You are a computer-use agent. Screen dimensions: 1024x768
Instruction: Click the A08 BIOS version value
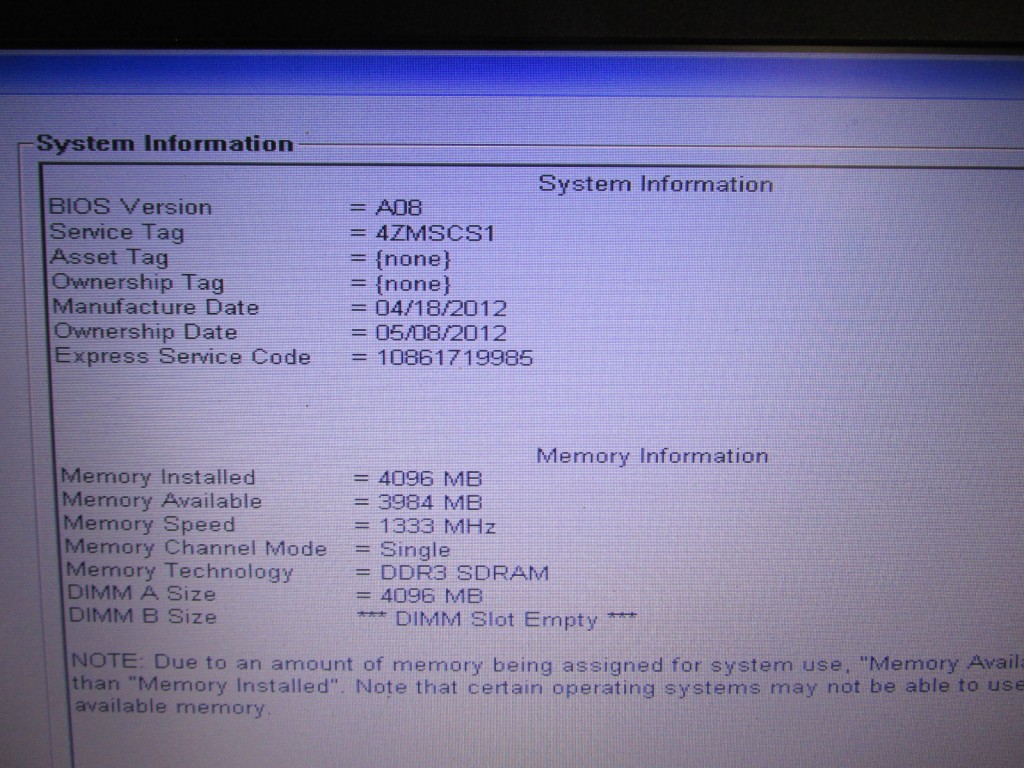(399, 208)
